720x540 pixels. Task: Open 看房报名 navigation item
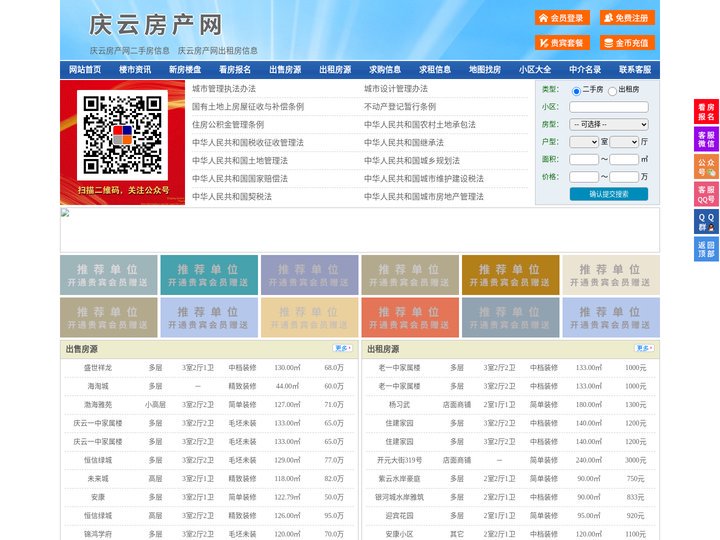tap(235, 70)
